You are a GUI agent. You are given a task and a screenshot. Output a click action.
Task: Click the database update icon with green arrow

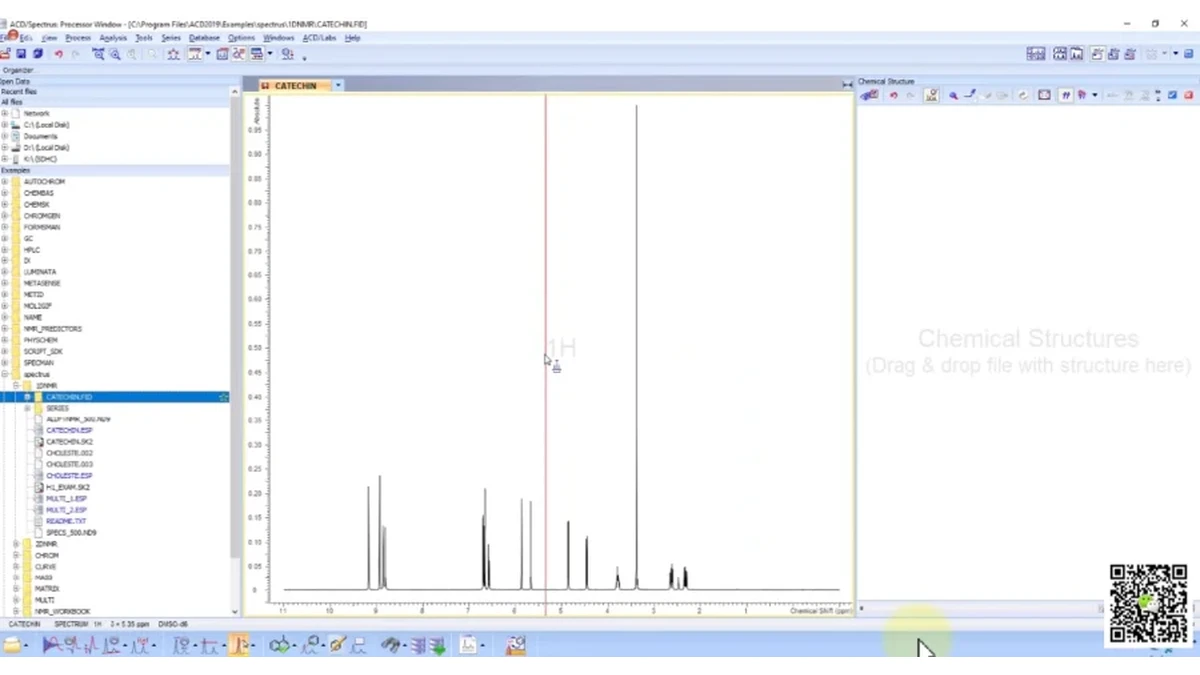click(437, 646)
